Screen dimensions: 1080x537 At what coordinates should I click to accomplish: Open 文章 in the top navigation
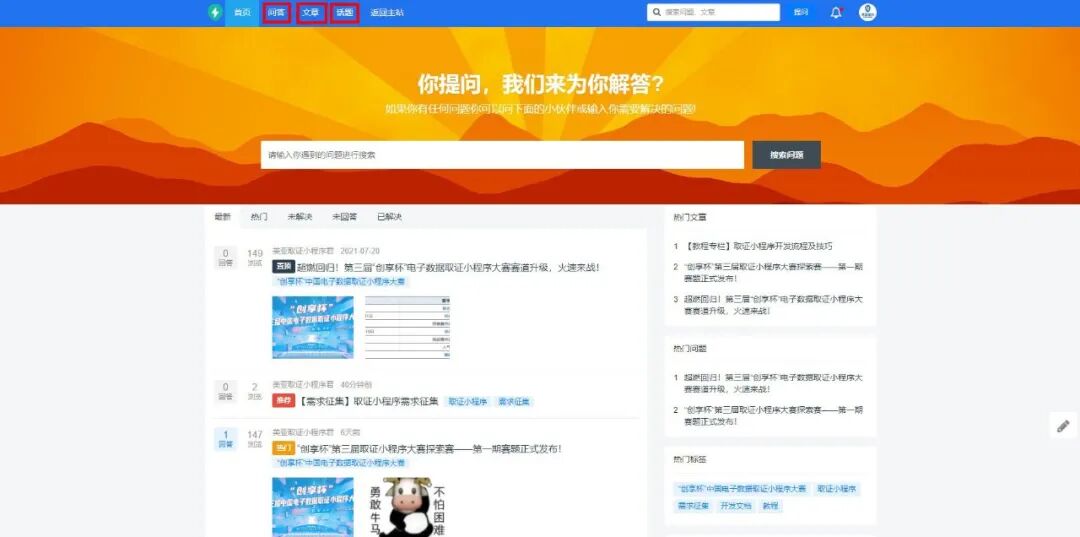(311, 12)
